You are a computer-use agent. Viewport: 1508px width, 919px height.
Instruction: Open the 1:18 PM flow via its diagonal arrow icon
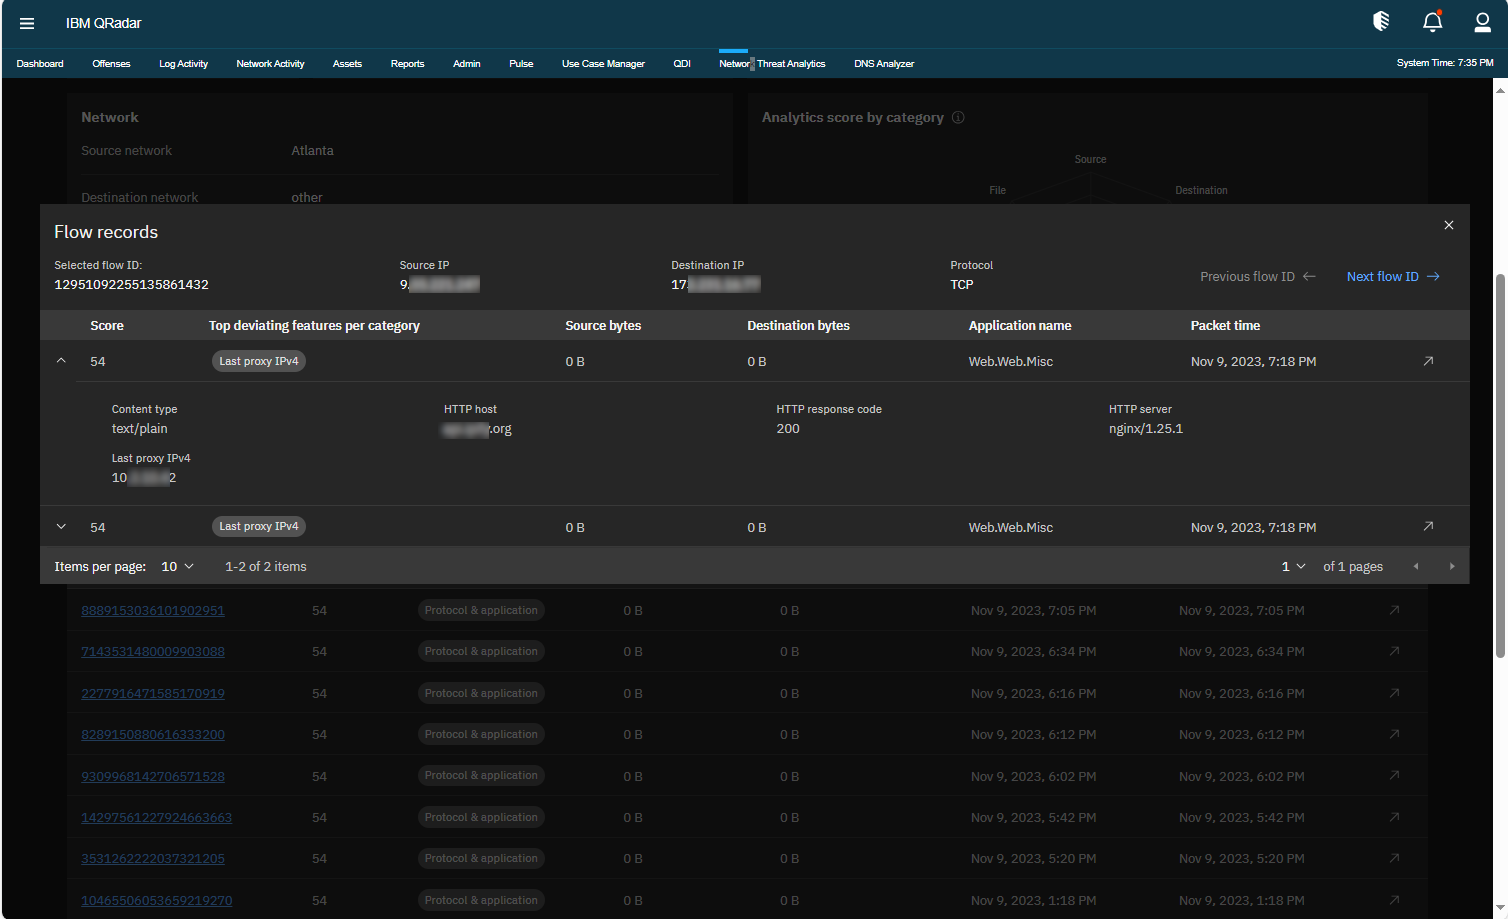click(1395, 899)
